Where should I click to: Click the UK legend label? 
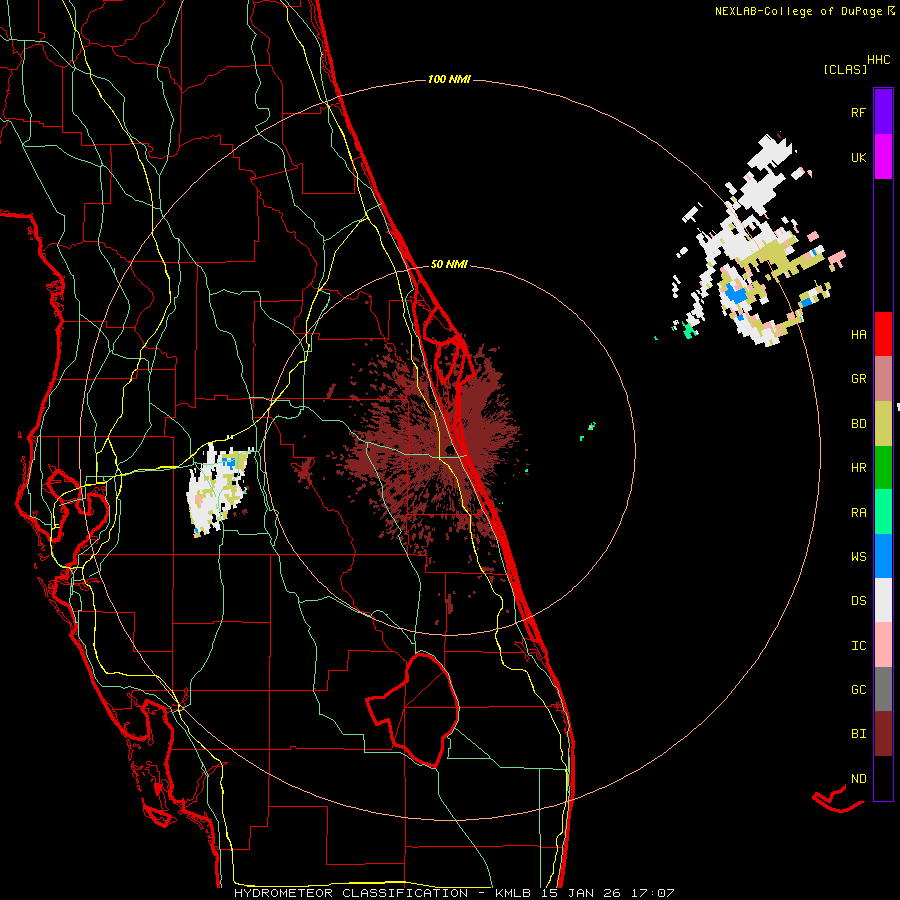[858, 157]
